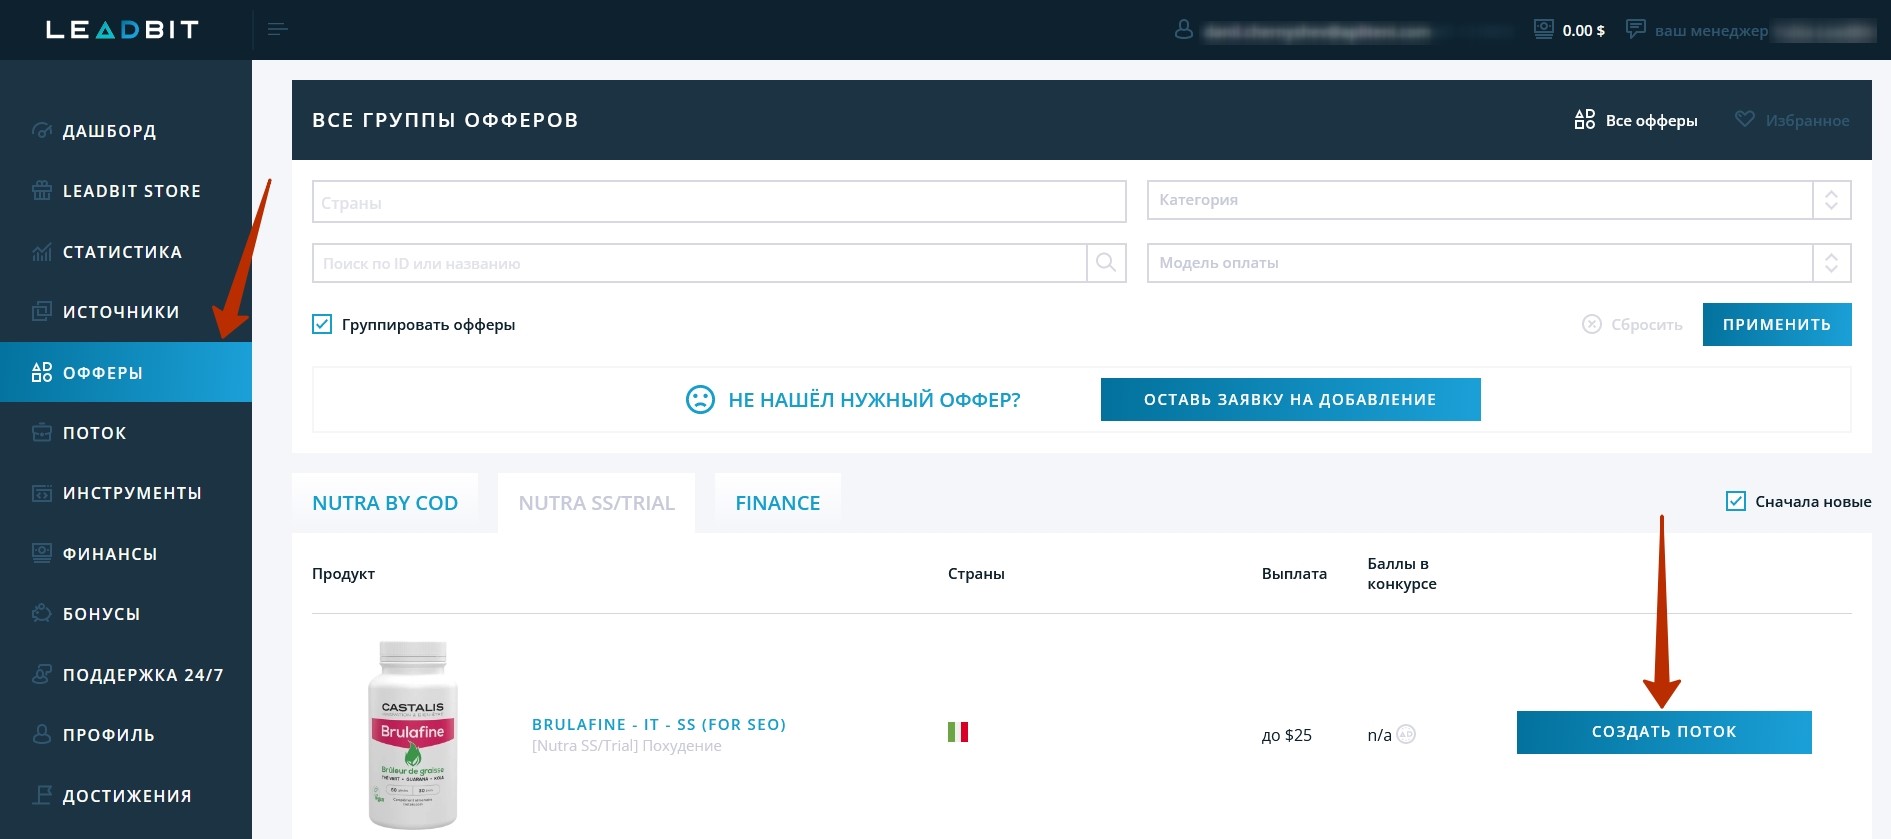
Task: Open Поток menu item
Action: [126, 433]
